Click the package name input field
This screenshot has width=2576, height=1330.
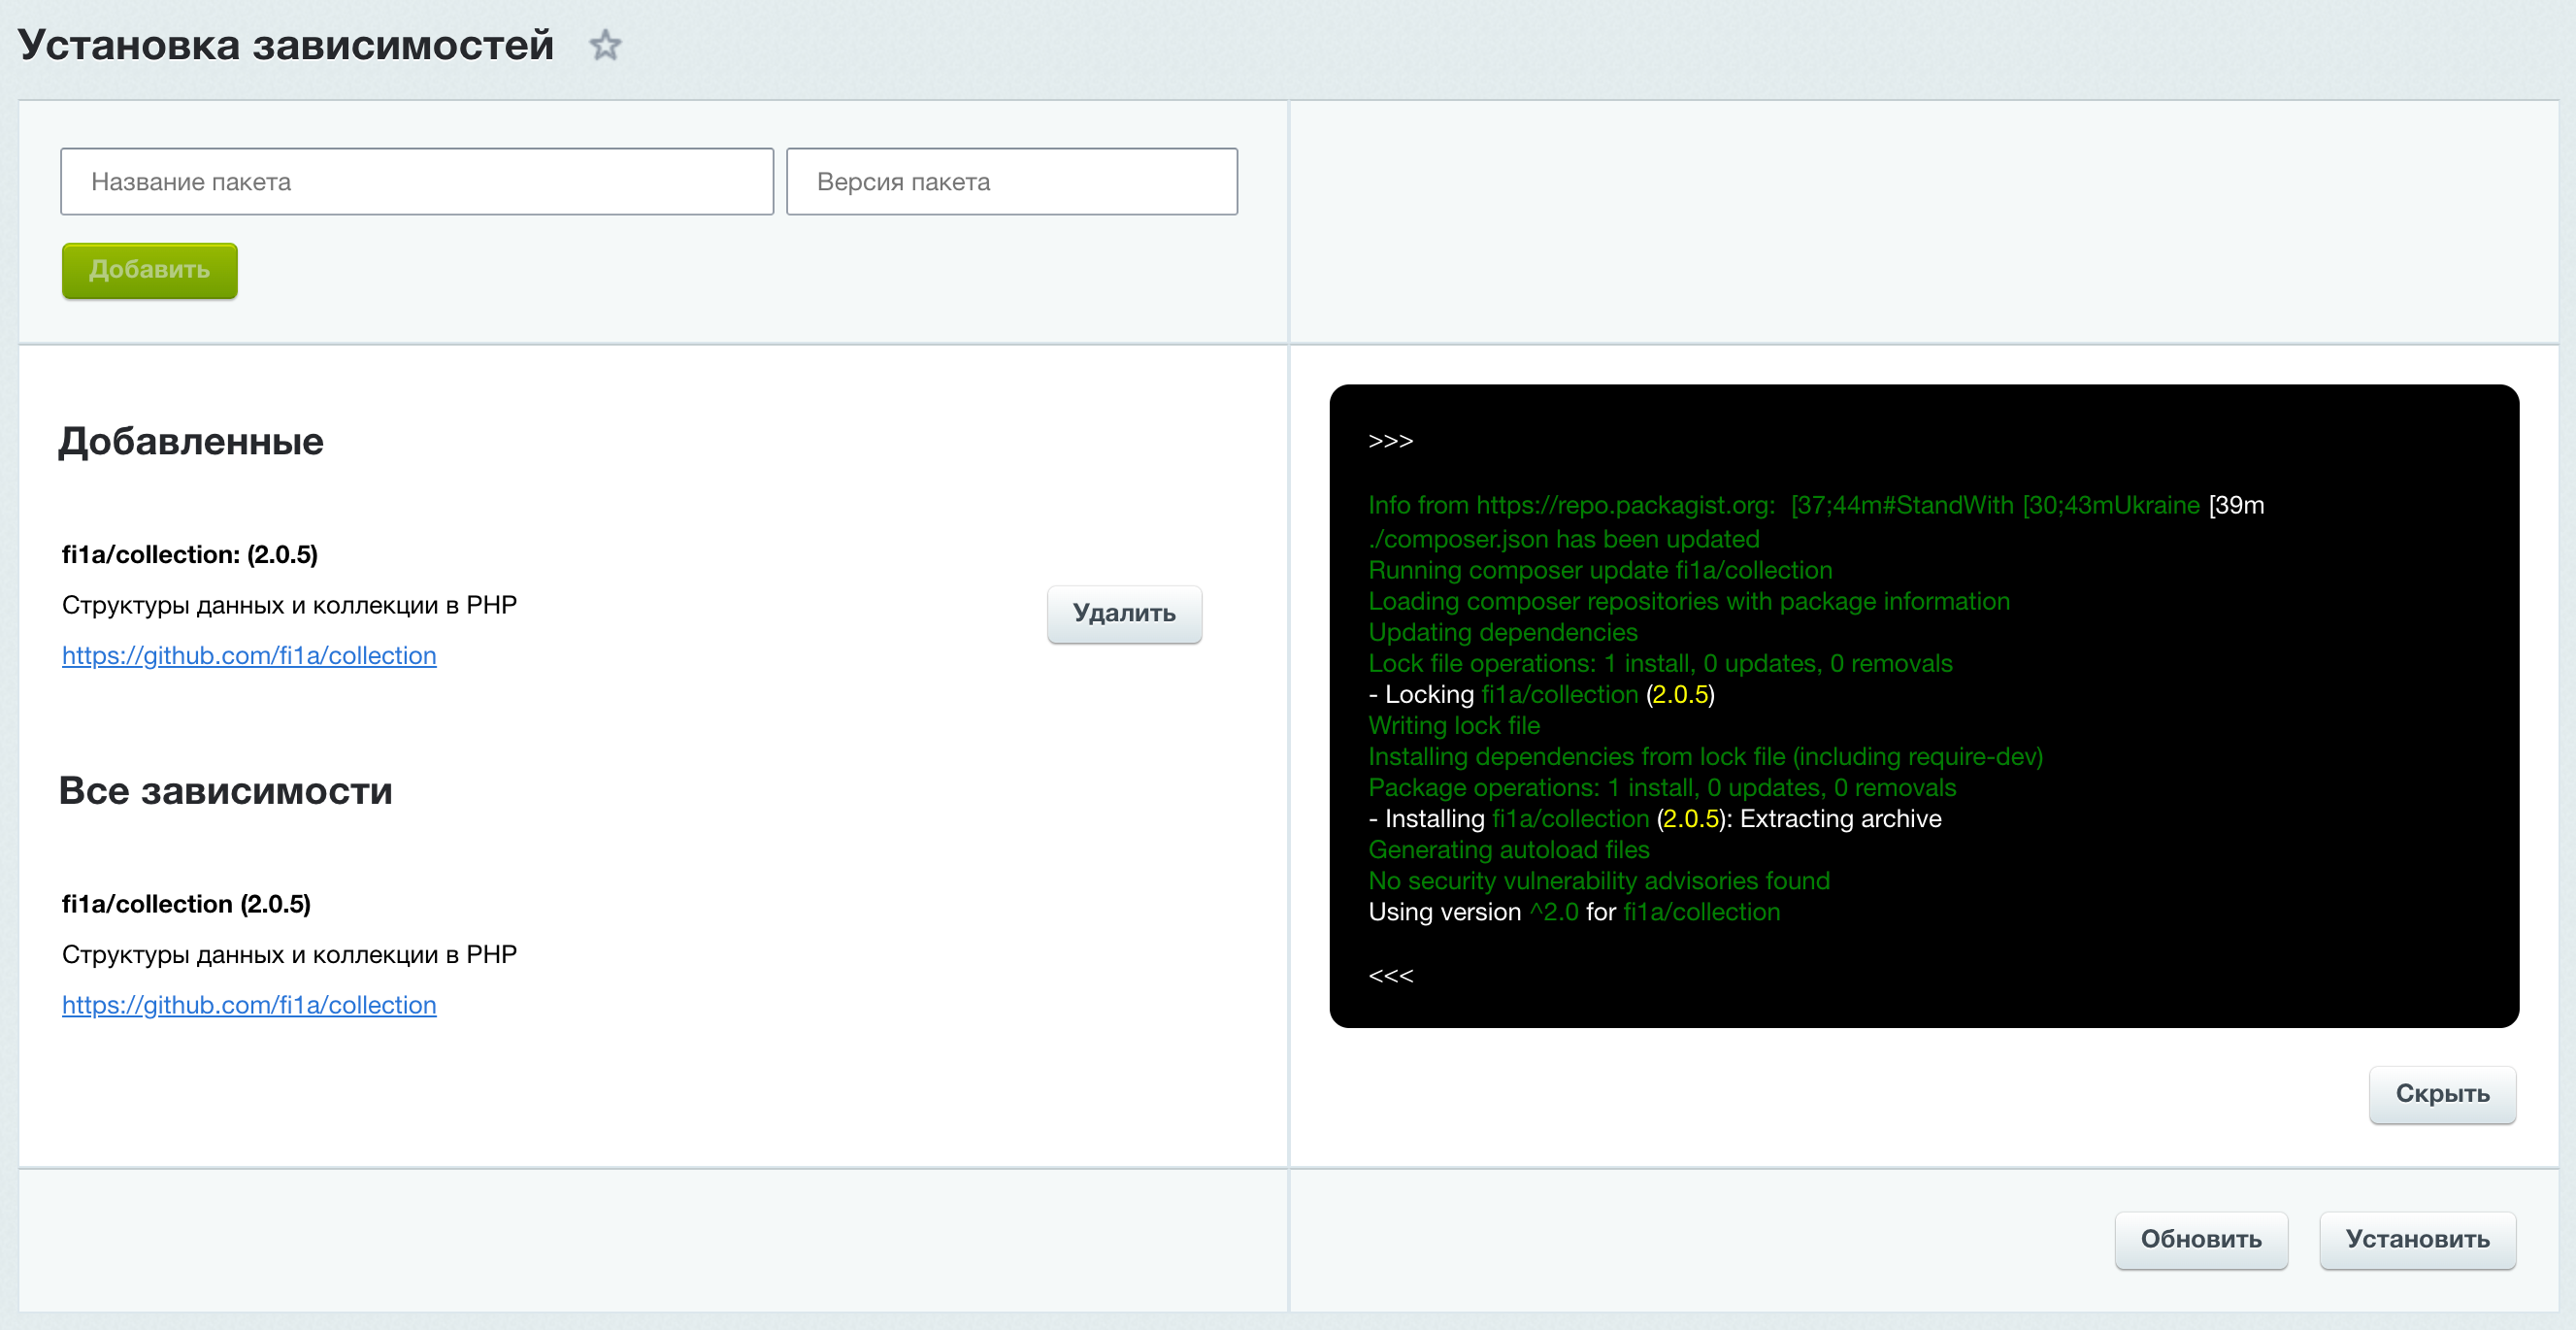[x=417, y=182]
